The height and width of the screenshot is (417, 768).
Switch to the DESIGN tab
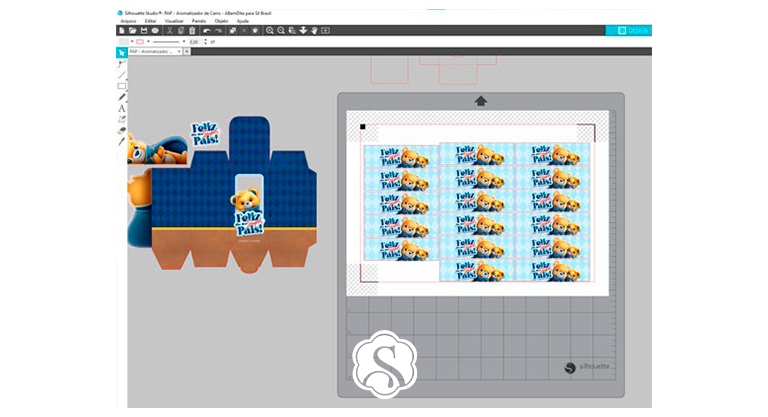coord(629,30)
